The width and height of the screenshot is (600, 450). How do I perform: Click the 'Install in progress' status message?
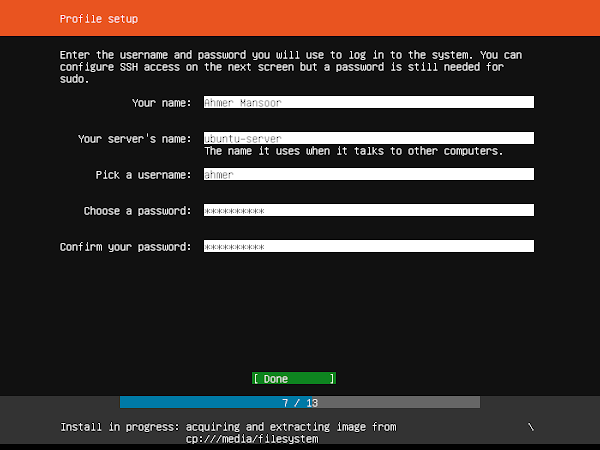click(228, 432)
